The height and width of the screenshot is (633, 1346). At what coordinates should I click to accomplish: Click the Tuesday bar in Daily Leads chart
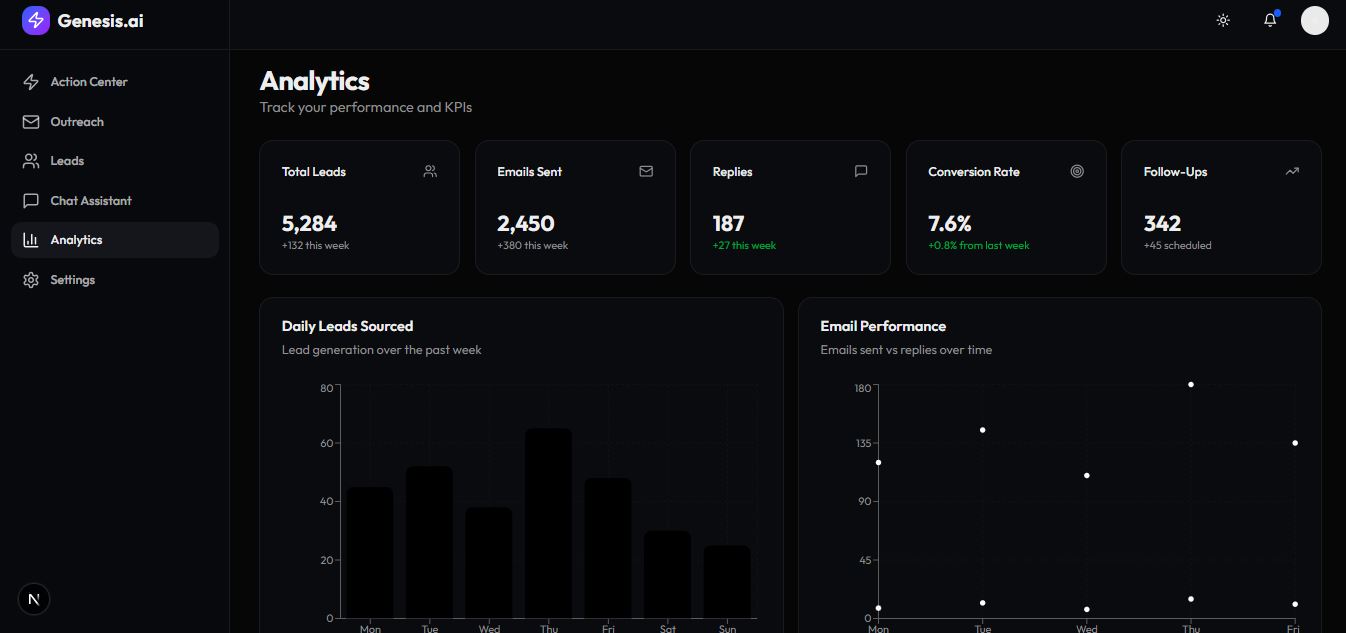430,542
